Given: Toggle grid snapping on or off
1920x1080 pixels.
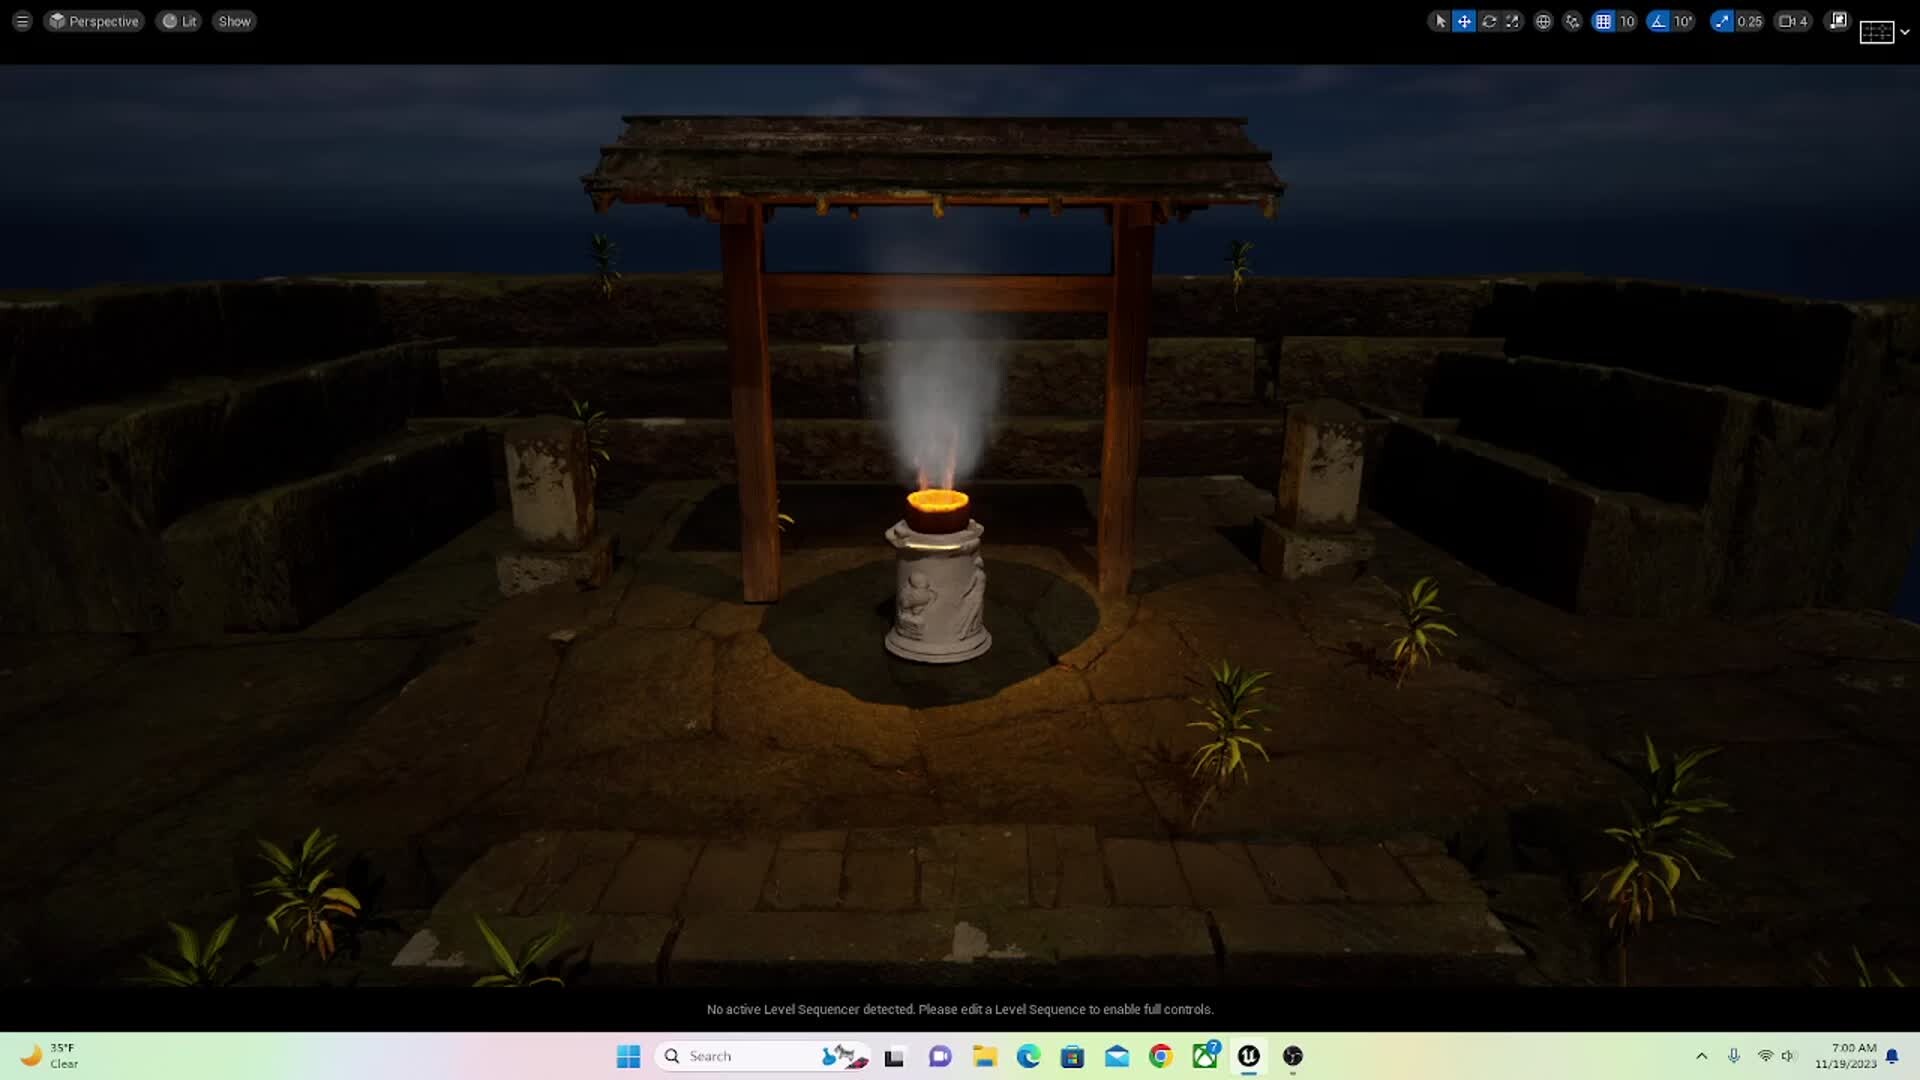Looking at the screenshot, I should pos(1603,21).
